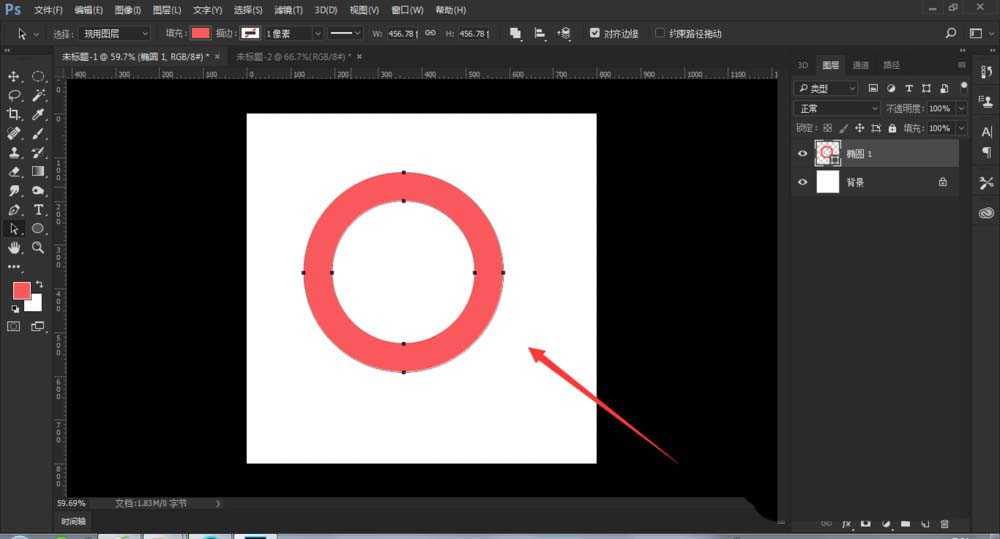
Task: Open the layer opacity 100% dropdown arrow
Action: (962, 108)
